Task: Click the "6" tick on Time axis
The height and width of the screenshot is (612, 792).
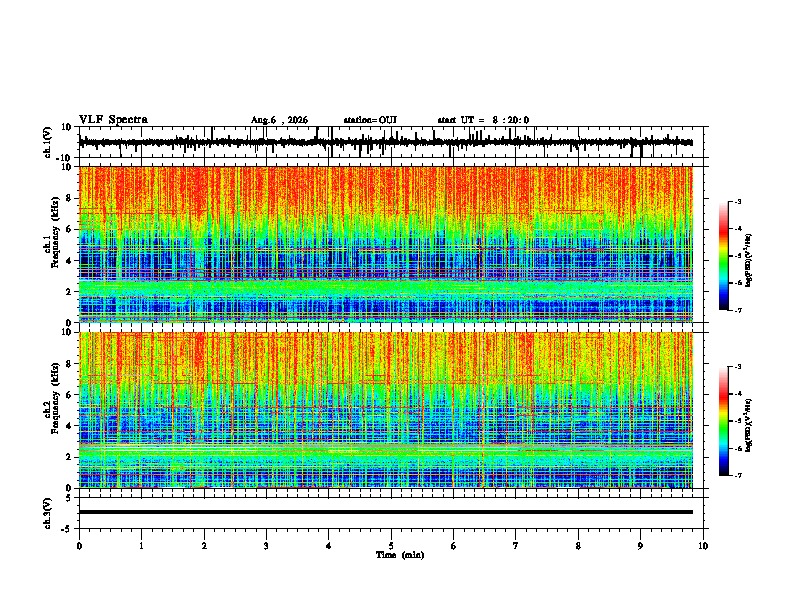Action: (x=454, y=546)
